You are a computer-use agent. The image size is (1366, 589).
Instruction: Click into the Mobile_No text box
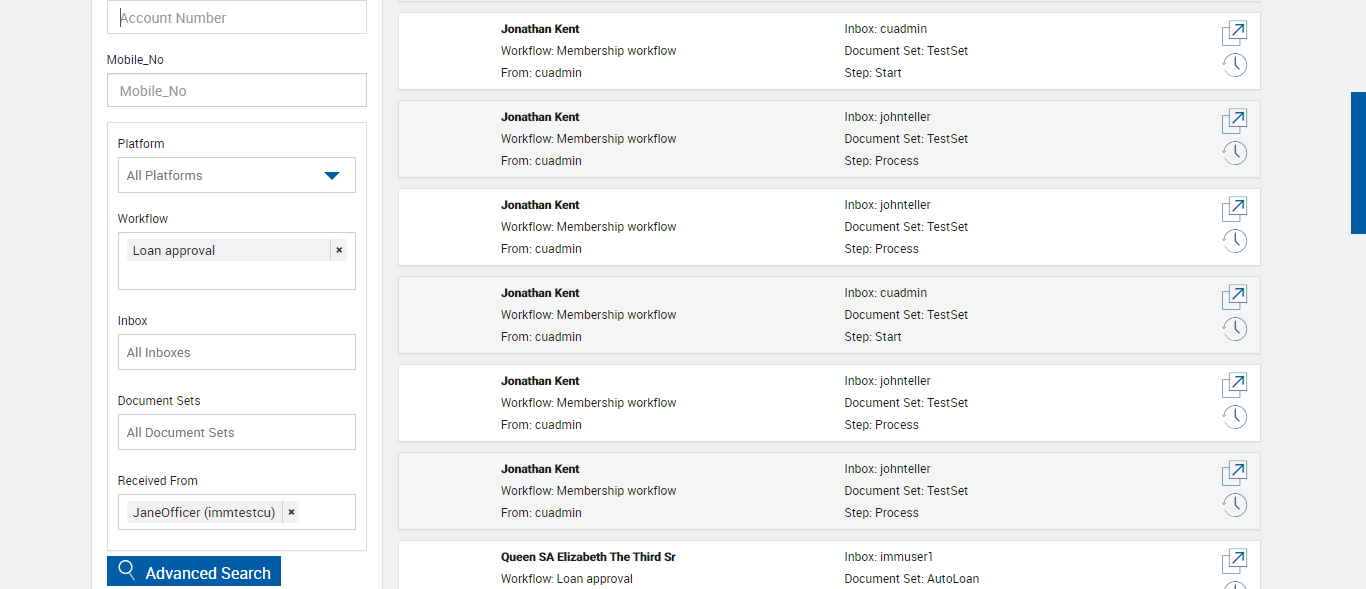(x=236, y=91)
